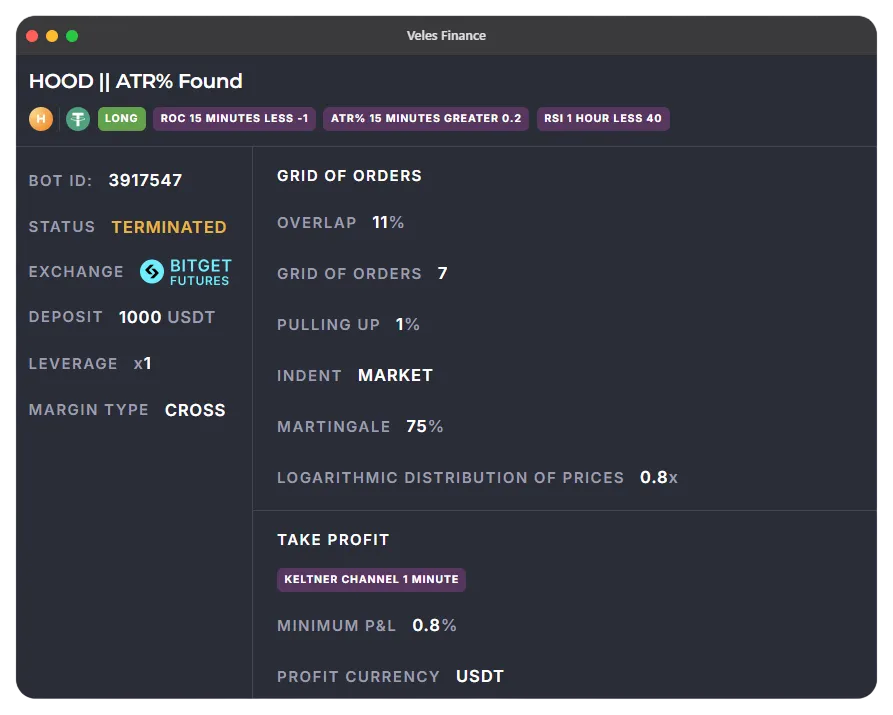Click the TERMINATED status label
Image resolution: width=893 pixels, height=715 pixels.
click(x=168, y=227)
